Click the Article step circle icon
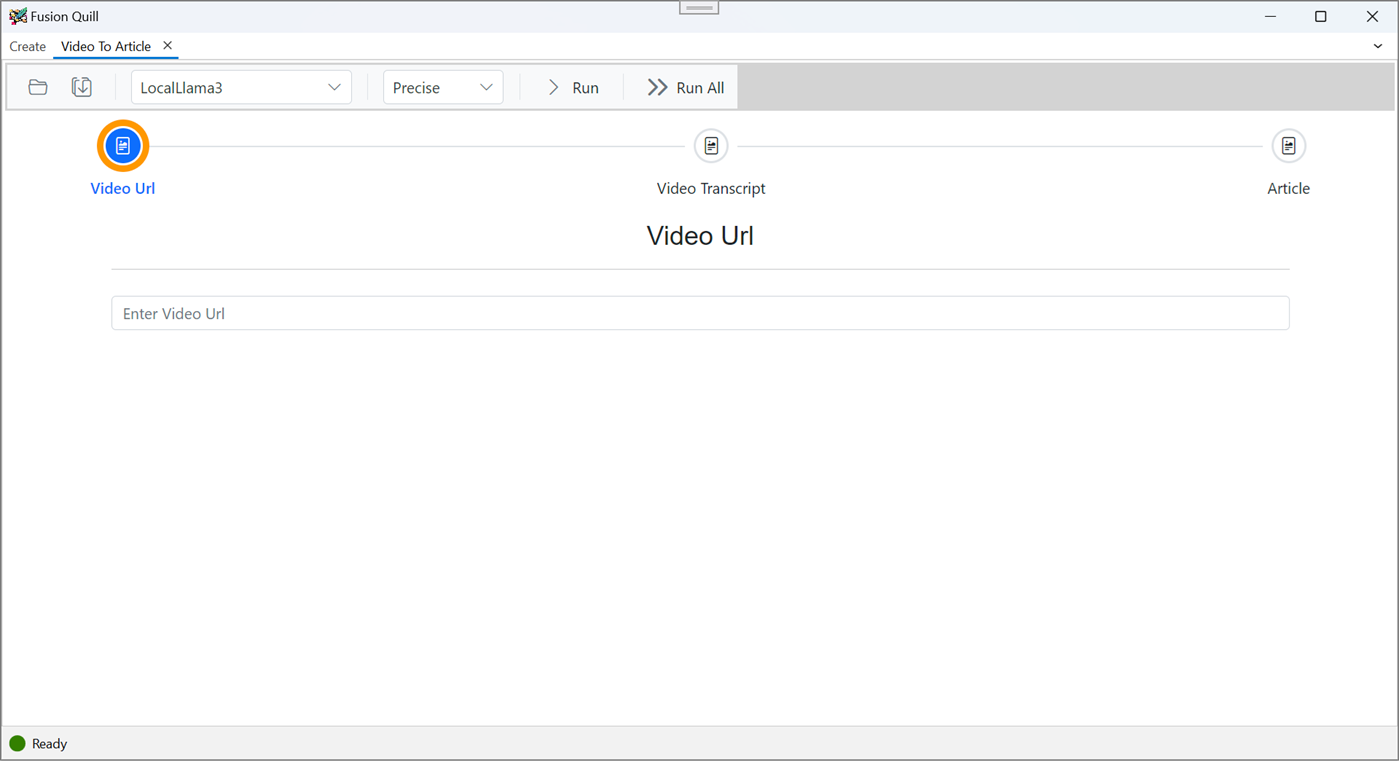Screen dimensions: 1399x761 coord(1288,145)
